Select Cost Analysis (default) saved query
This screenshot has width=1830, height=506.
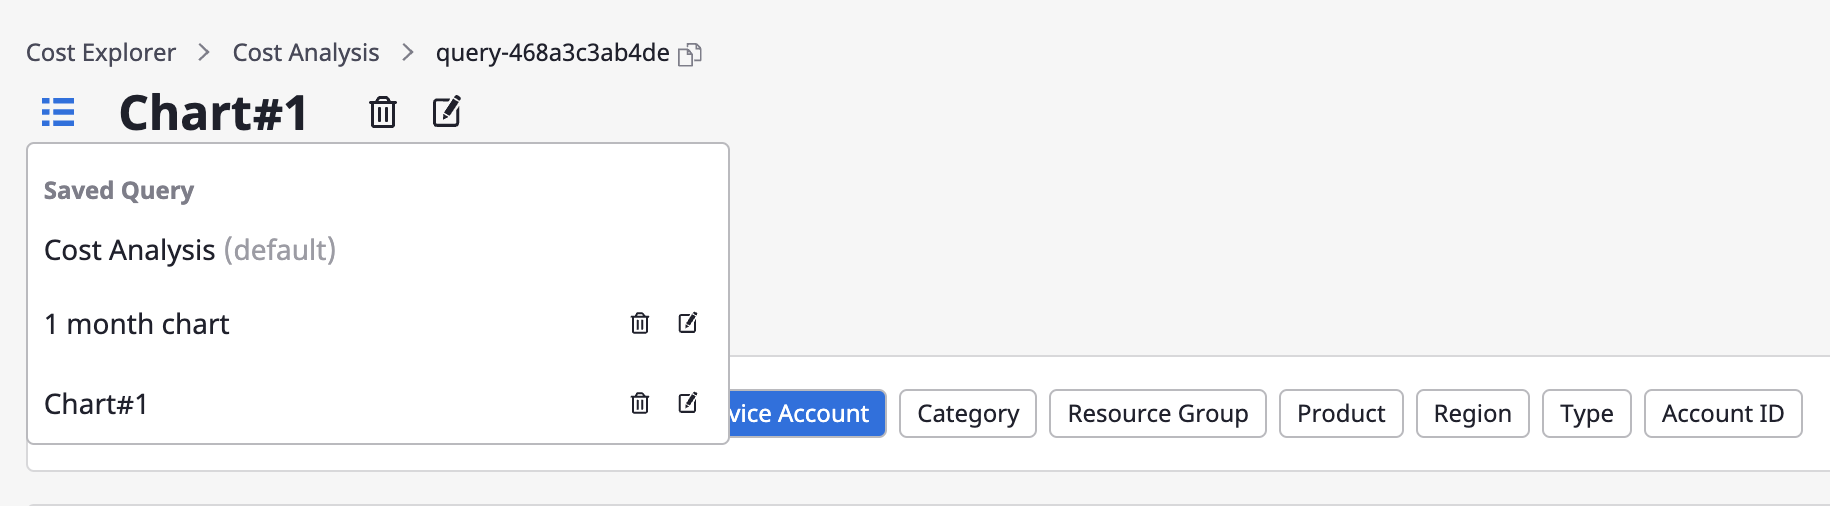190,250
